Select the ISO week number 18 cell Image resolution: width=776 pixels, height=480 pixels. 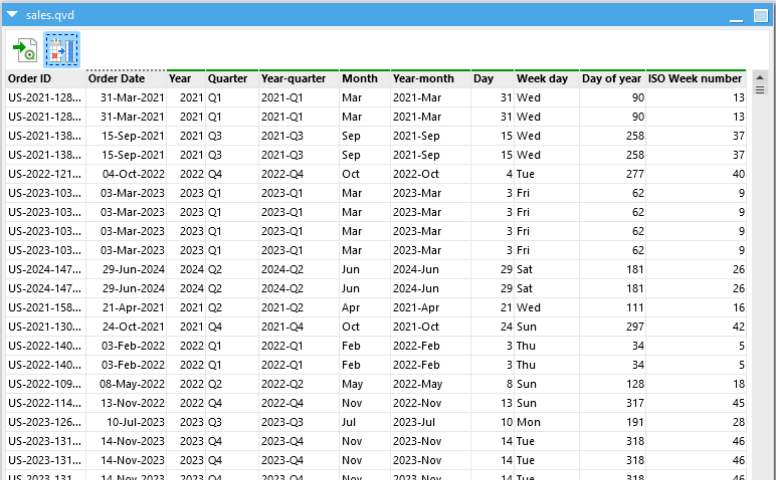click(x=695, y=384)
